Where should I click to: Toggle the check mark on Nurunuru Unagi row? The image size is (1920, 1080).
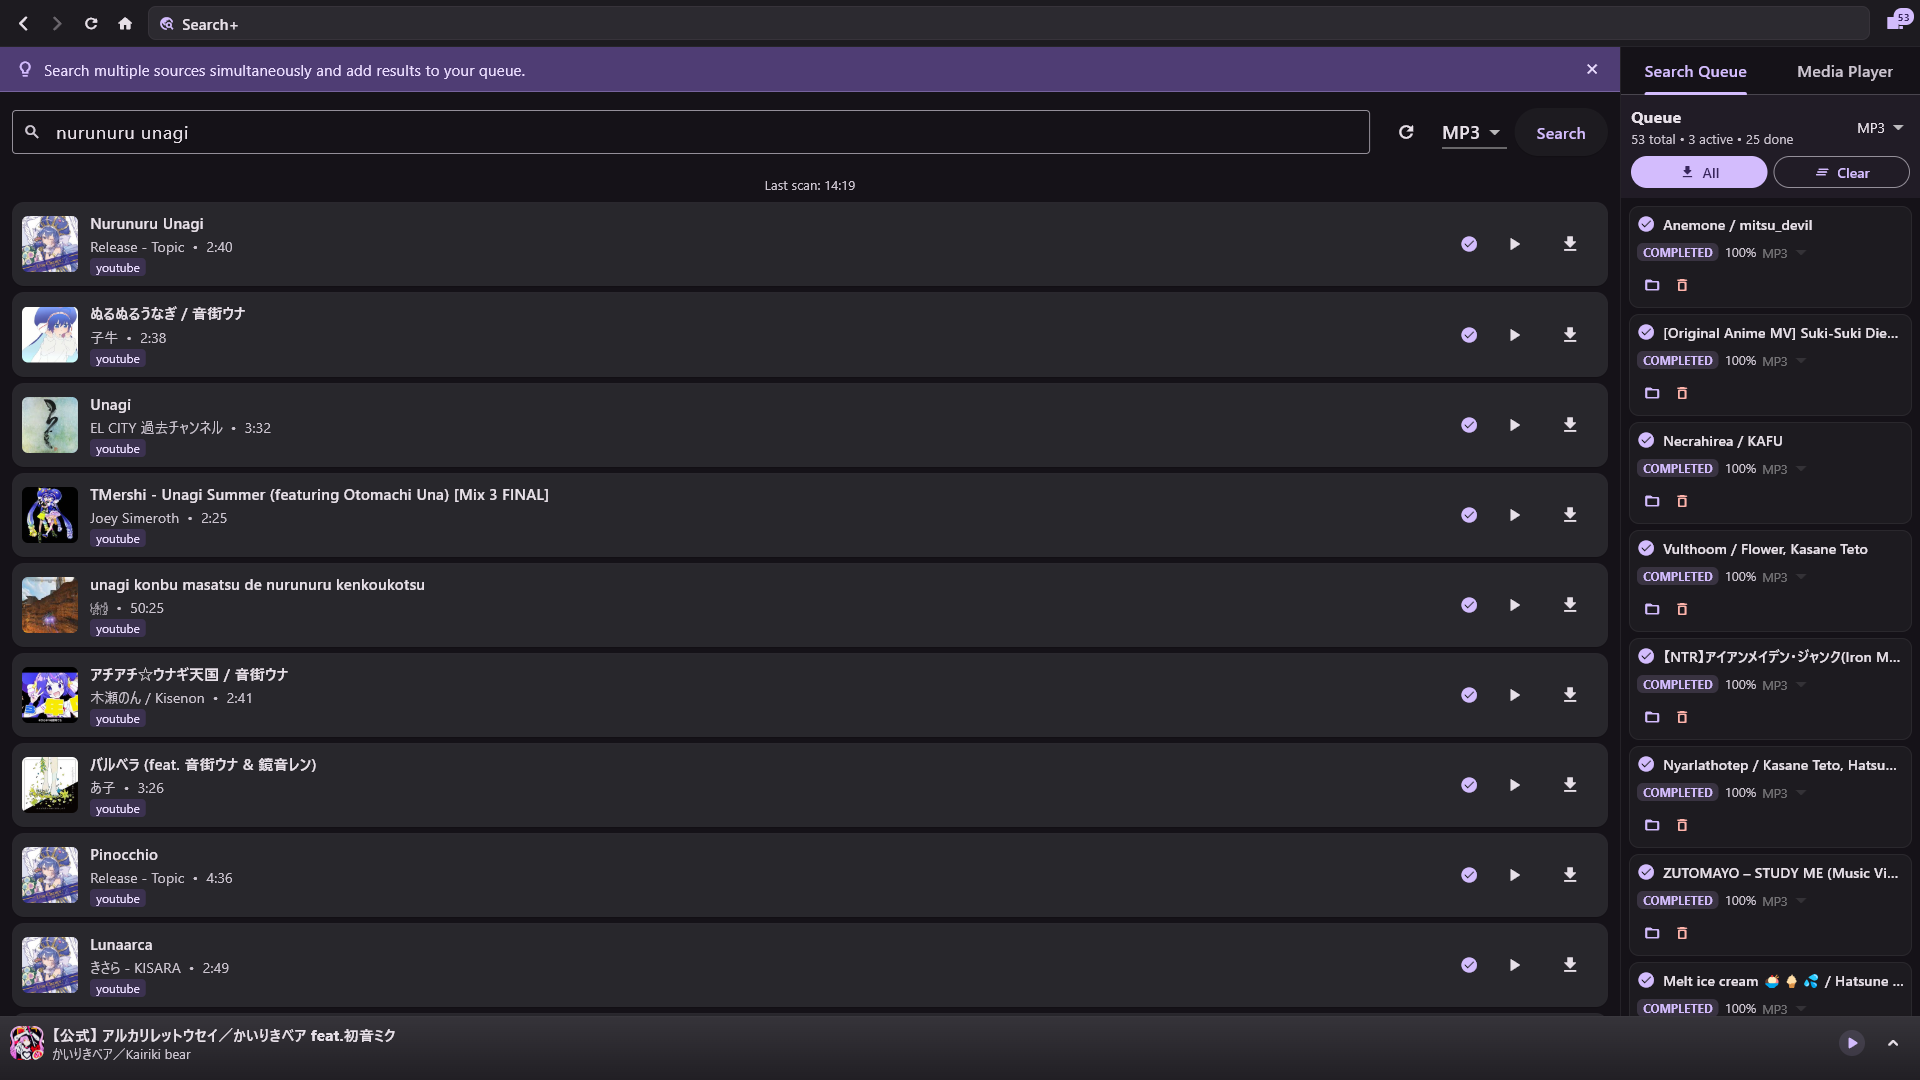[1469, 244]
